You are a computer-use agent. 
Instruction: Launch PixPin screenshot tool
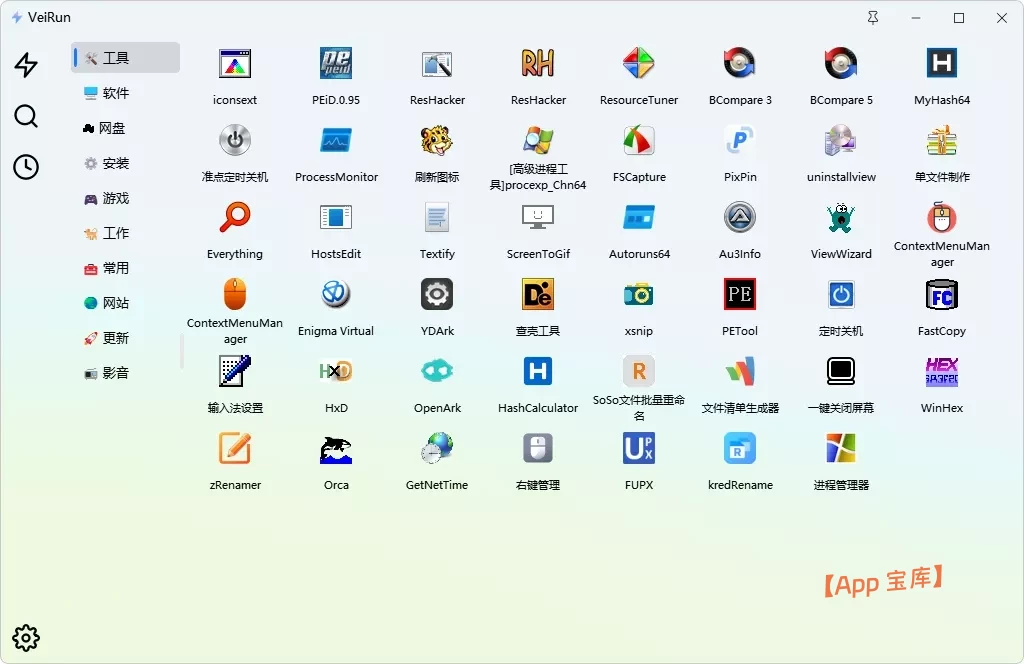pyautogui.click(x=740, y=140)
